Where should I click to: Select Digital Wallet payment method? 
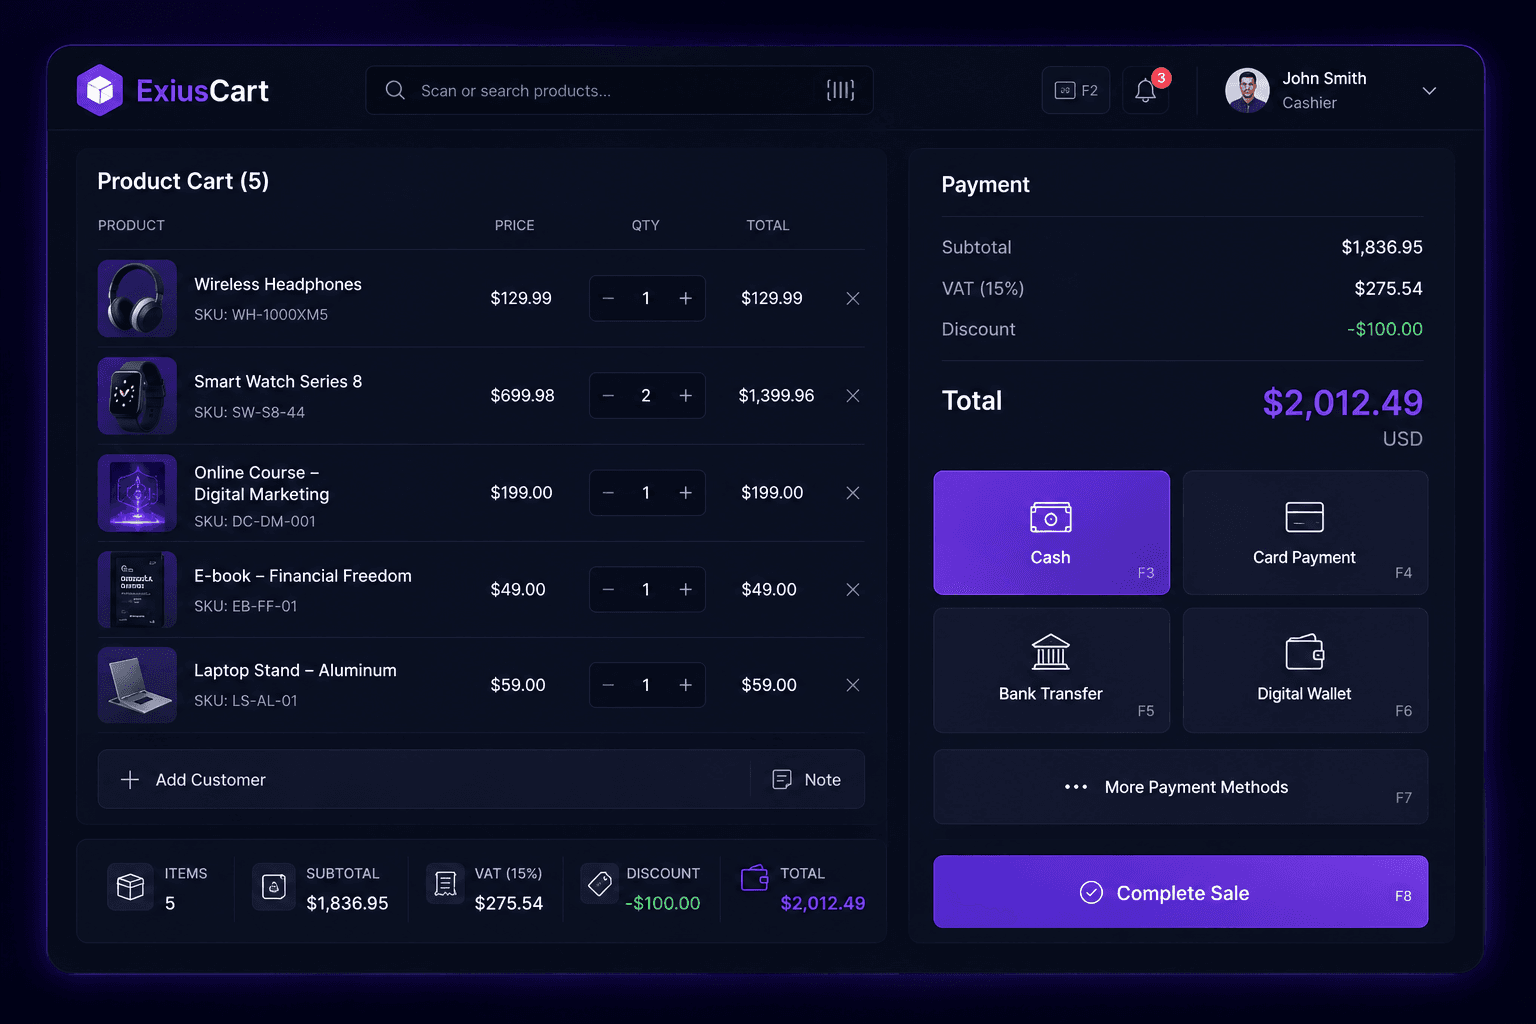point(1305,671)
